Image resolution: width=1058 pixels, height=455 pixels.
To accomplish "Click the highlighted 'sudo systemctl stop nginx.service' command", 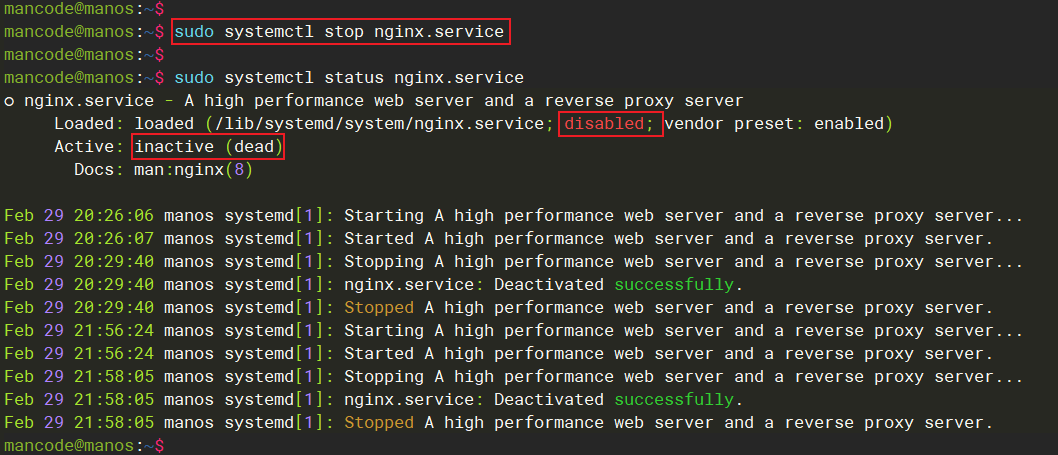I will pyautogui.click(x=339, y=32).
